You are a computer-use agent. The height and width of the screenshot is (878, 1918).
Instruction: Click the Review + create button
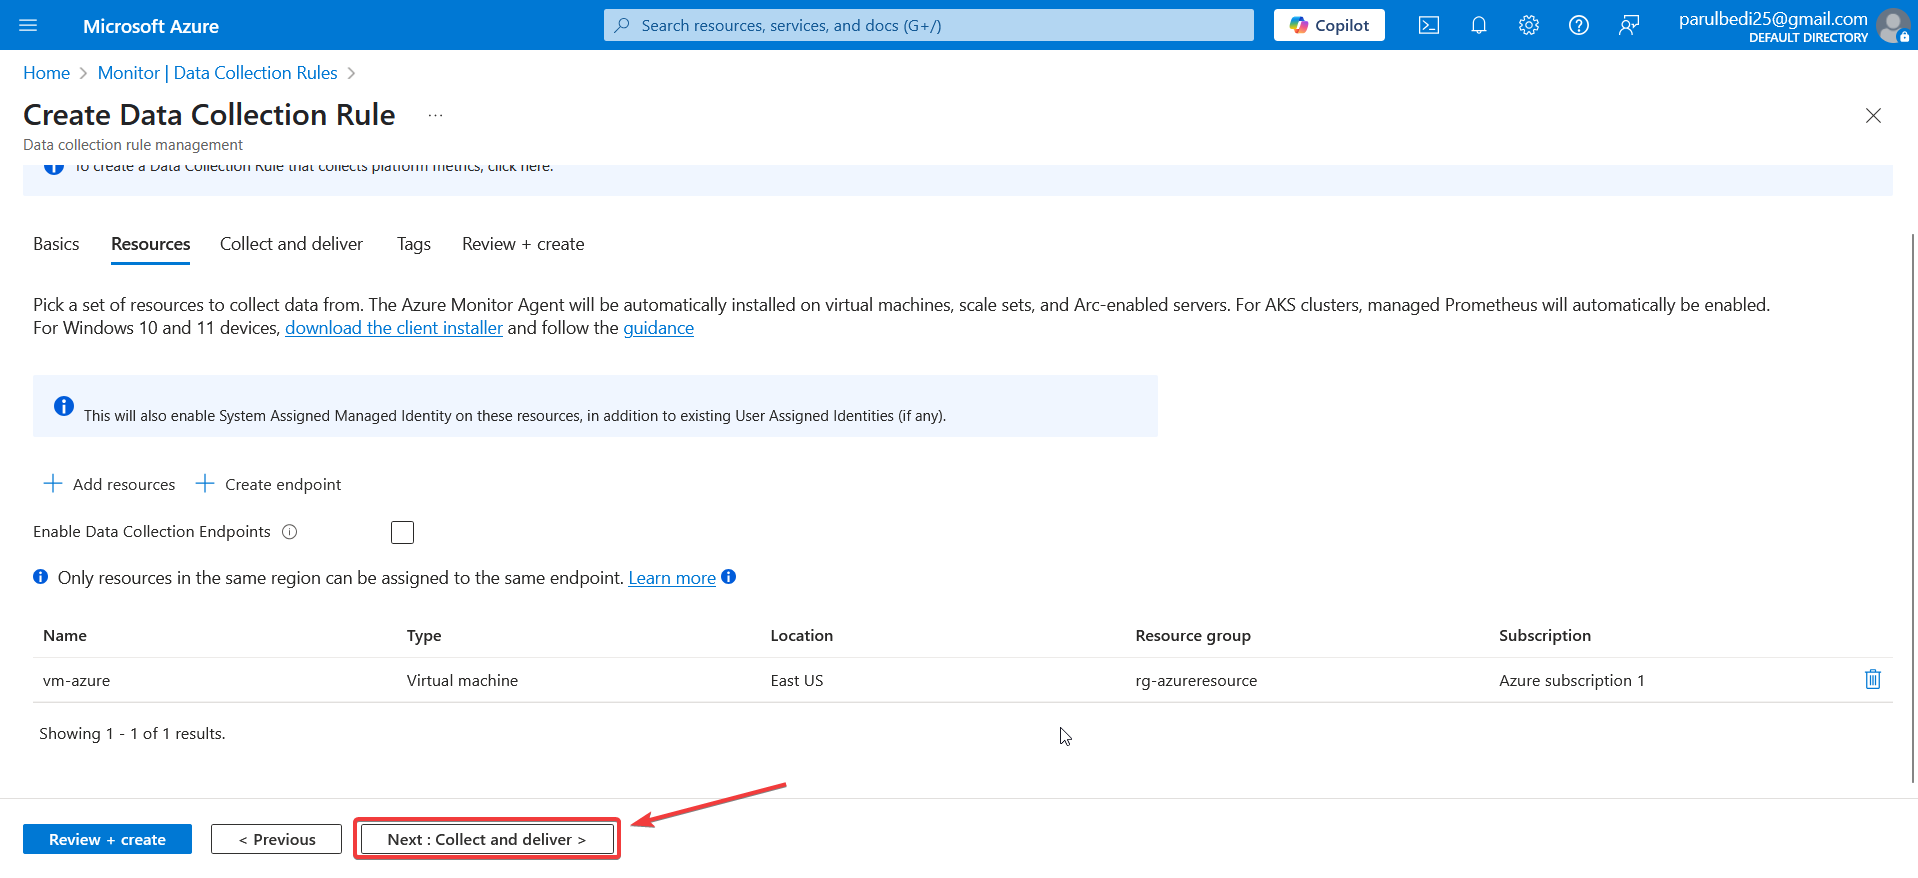[107, 839]
